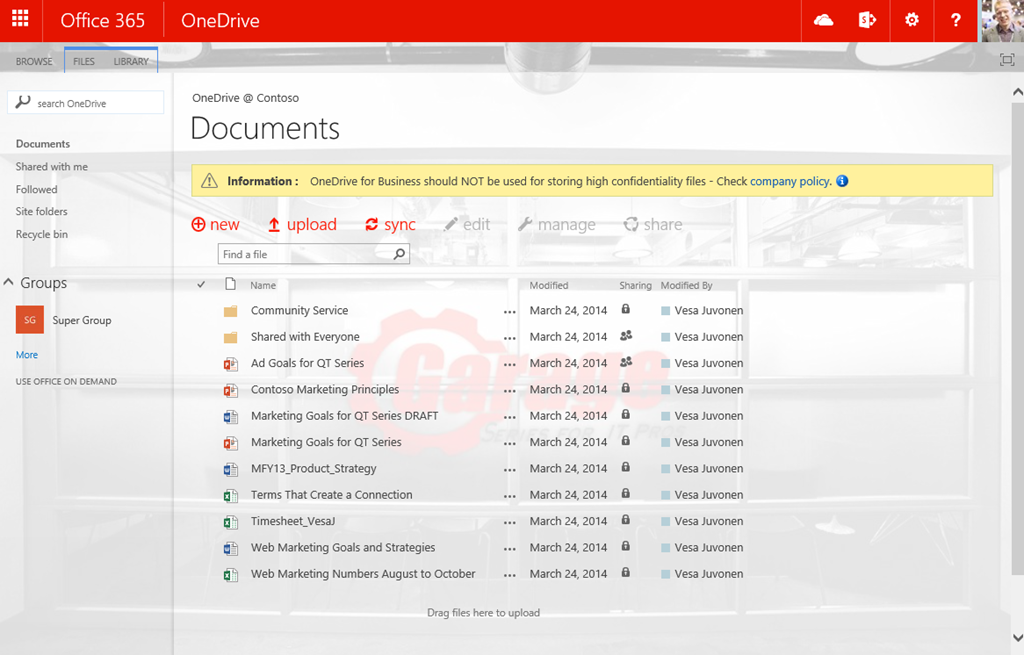Screen dimensions: 1024x655
Task: Click the Super Group SG tile icon
Action: click(30, 320)
